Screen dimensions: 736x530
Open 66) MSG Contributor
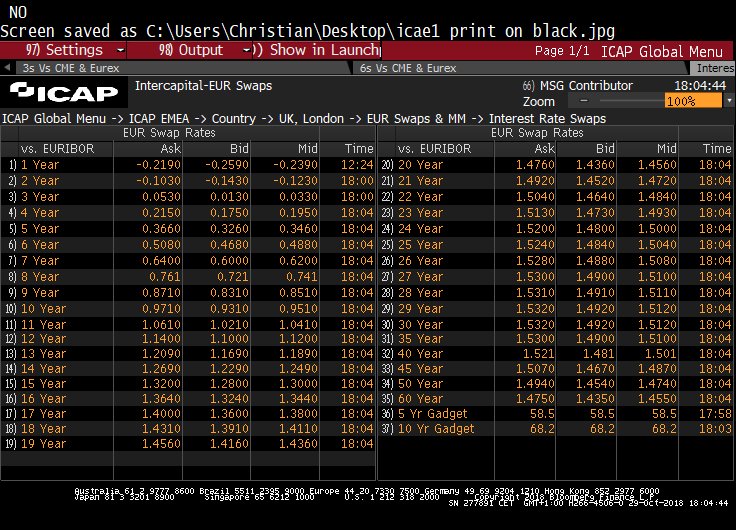[x=577, y=85]
